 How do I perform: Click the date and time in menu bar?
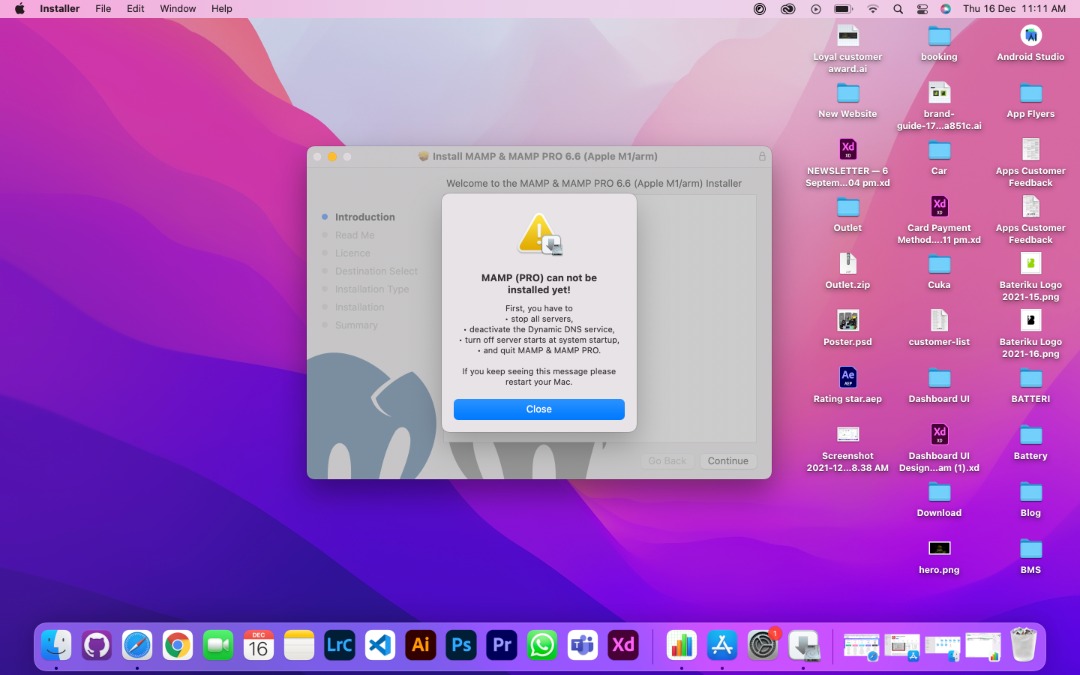(x=1014, y=9)
